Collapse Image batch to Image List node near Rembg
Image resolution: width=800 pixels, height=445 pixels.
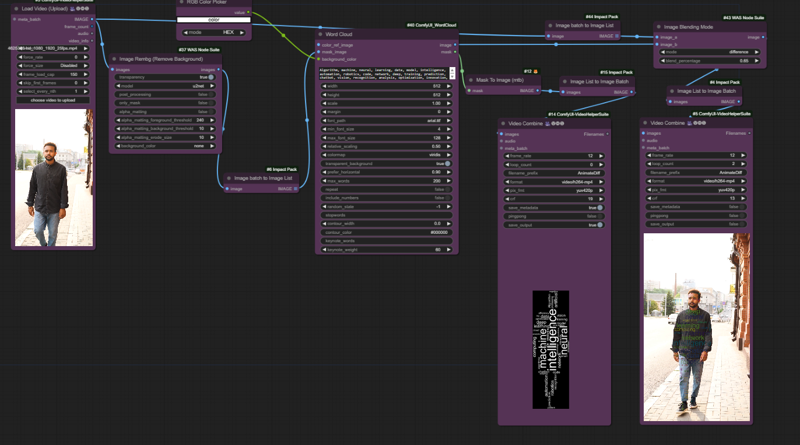point(229,178)
